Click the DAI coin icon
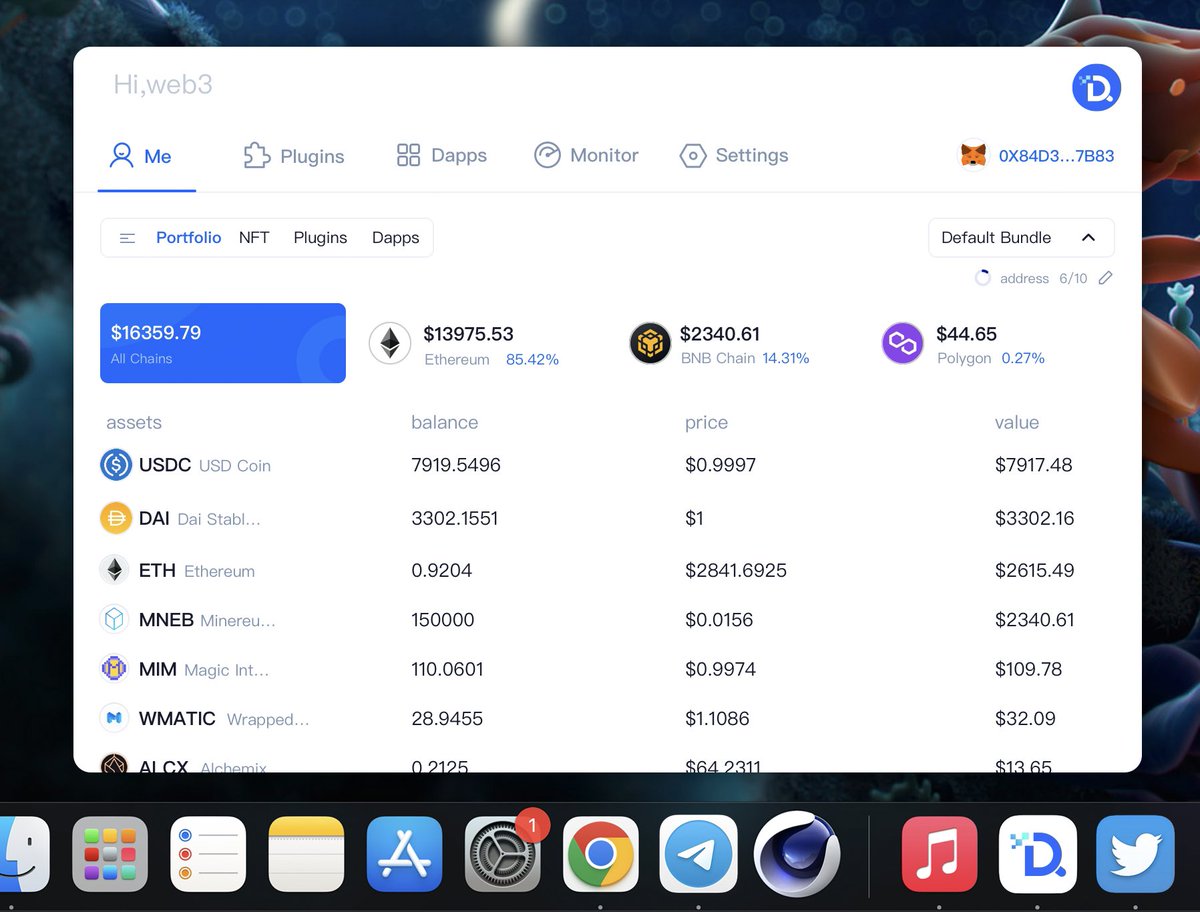This screenshot has height=912, width=1200. pos(116,518)
